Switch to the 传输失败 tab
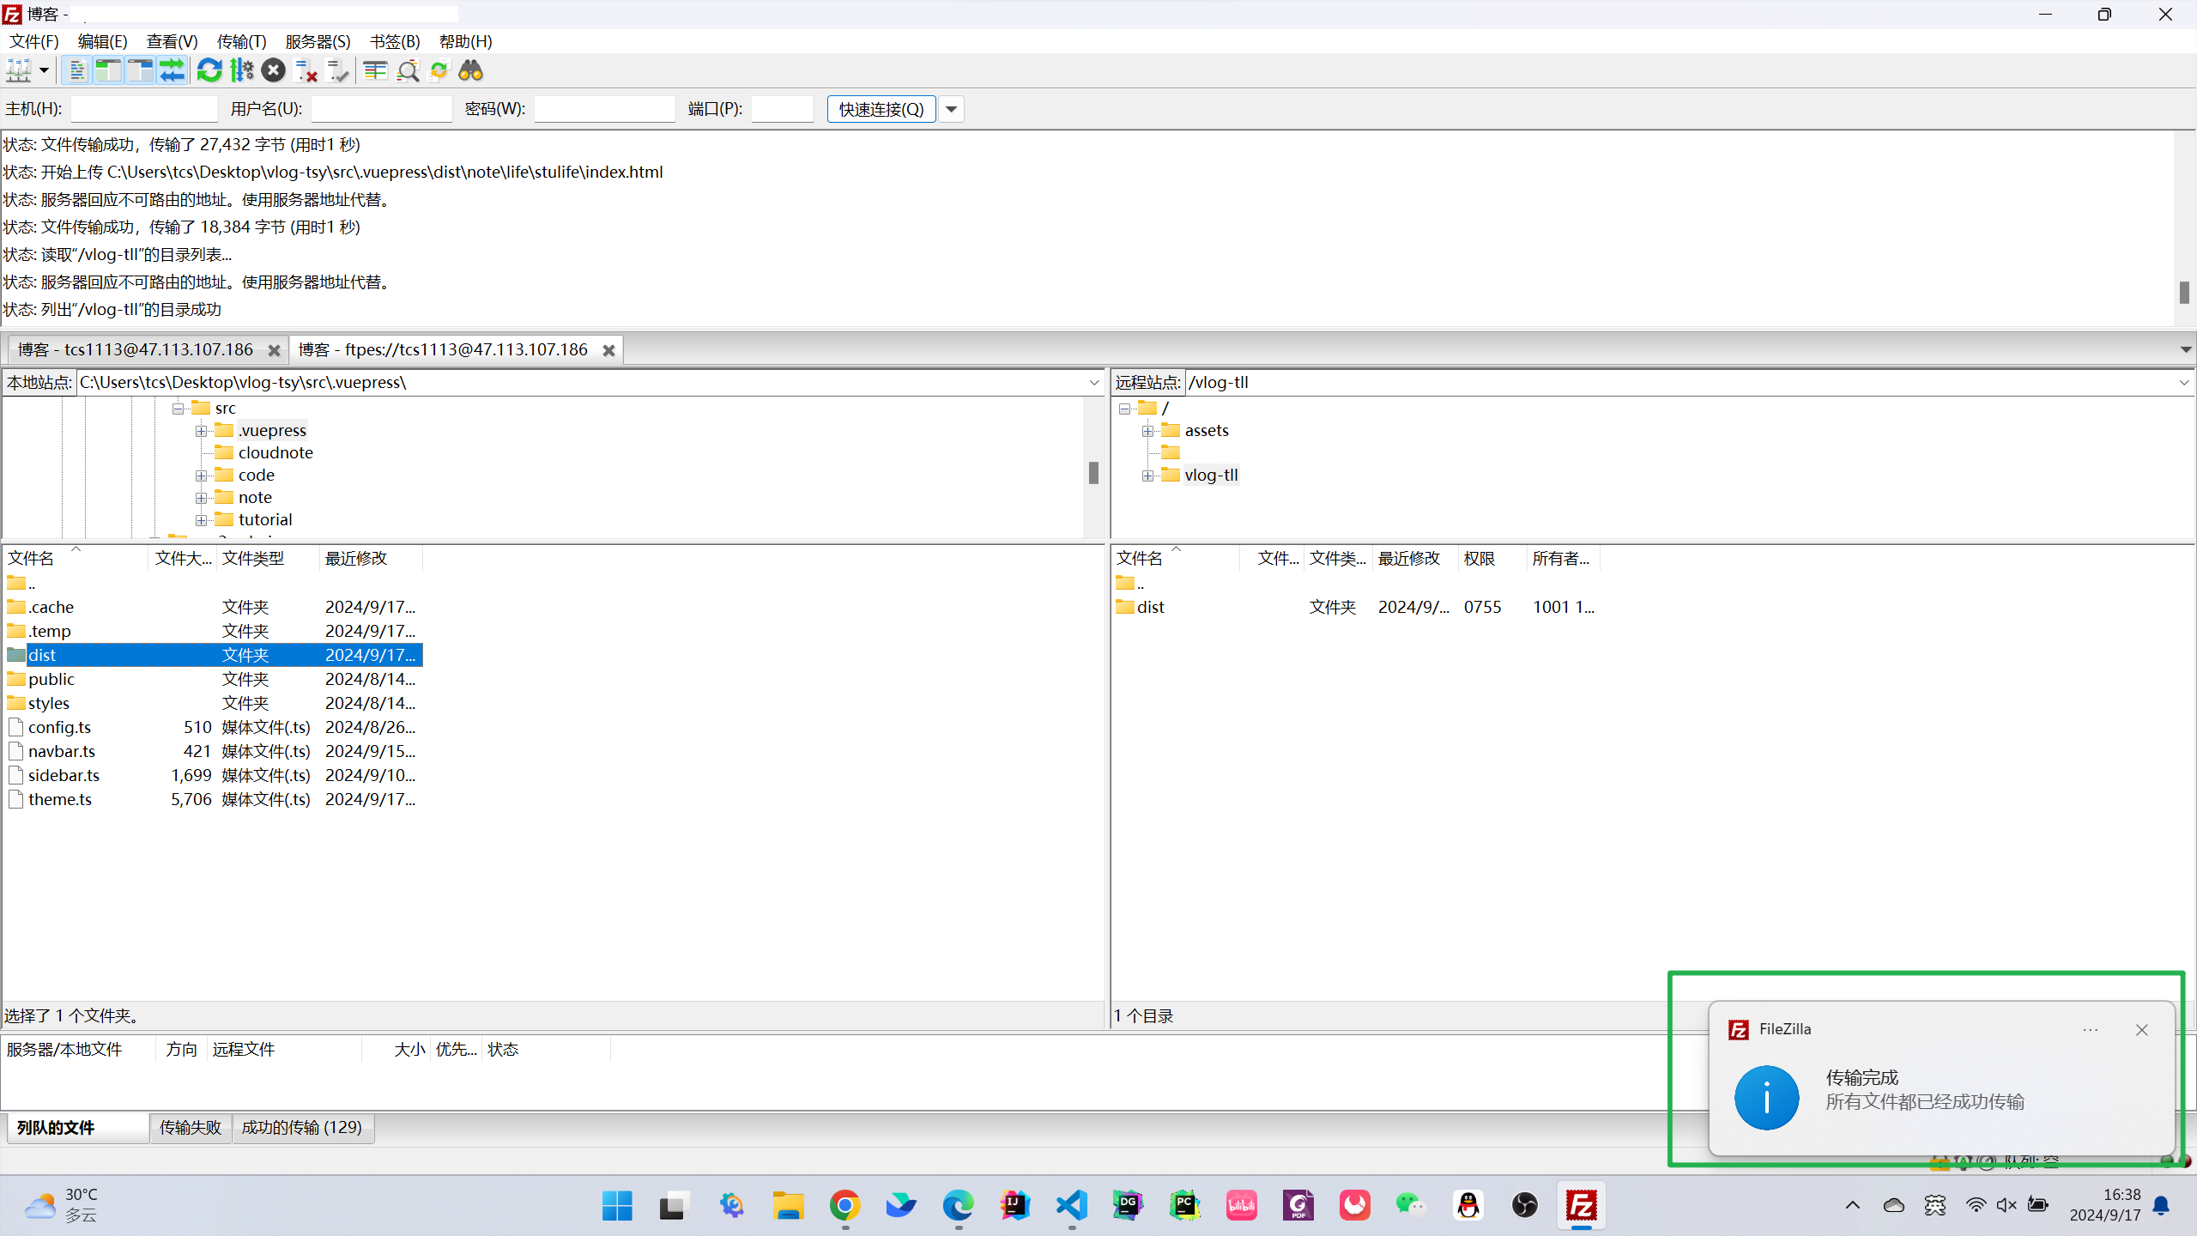Image resolution: width=2197 pixels, height=1236 pixels. pyautogui.click(x=190, y=1127)
